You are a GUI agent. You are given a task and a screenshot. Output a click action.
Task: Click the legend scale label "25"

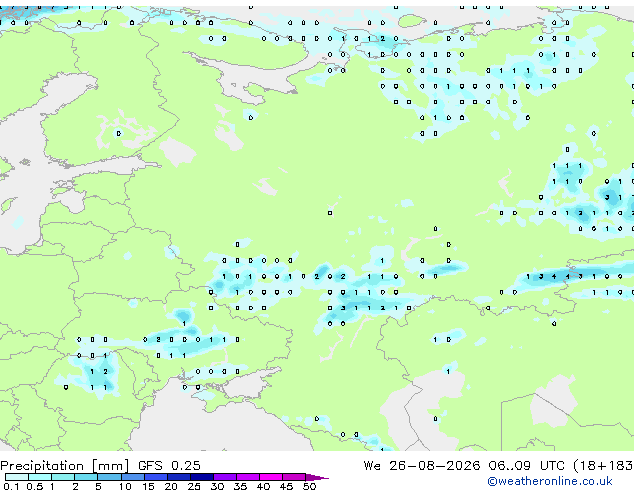tap(194, 486)
